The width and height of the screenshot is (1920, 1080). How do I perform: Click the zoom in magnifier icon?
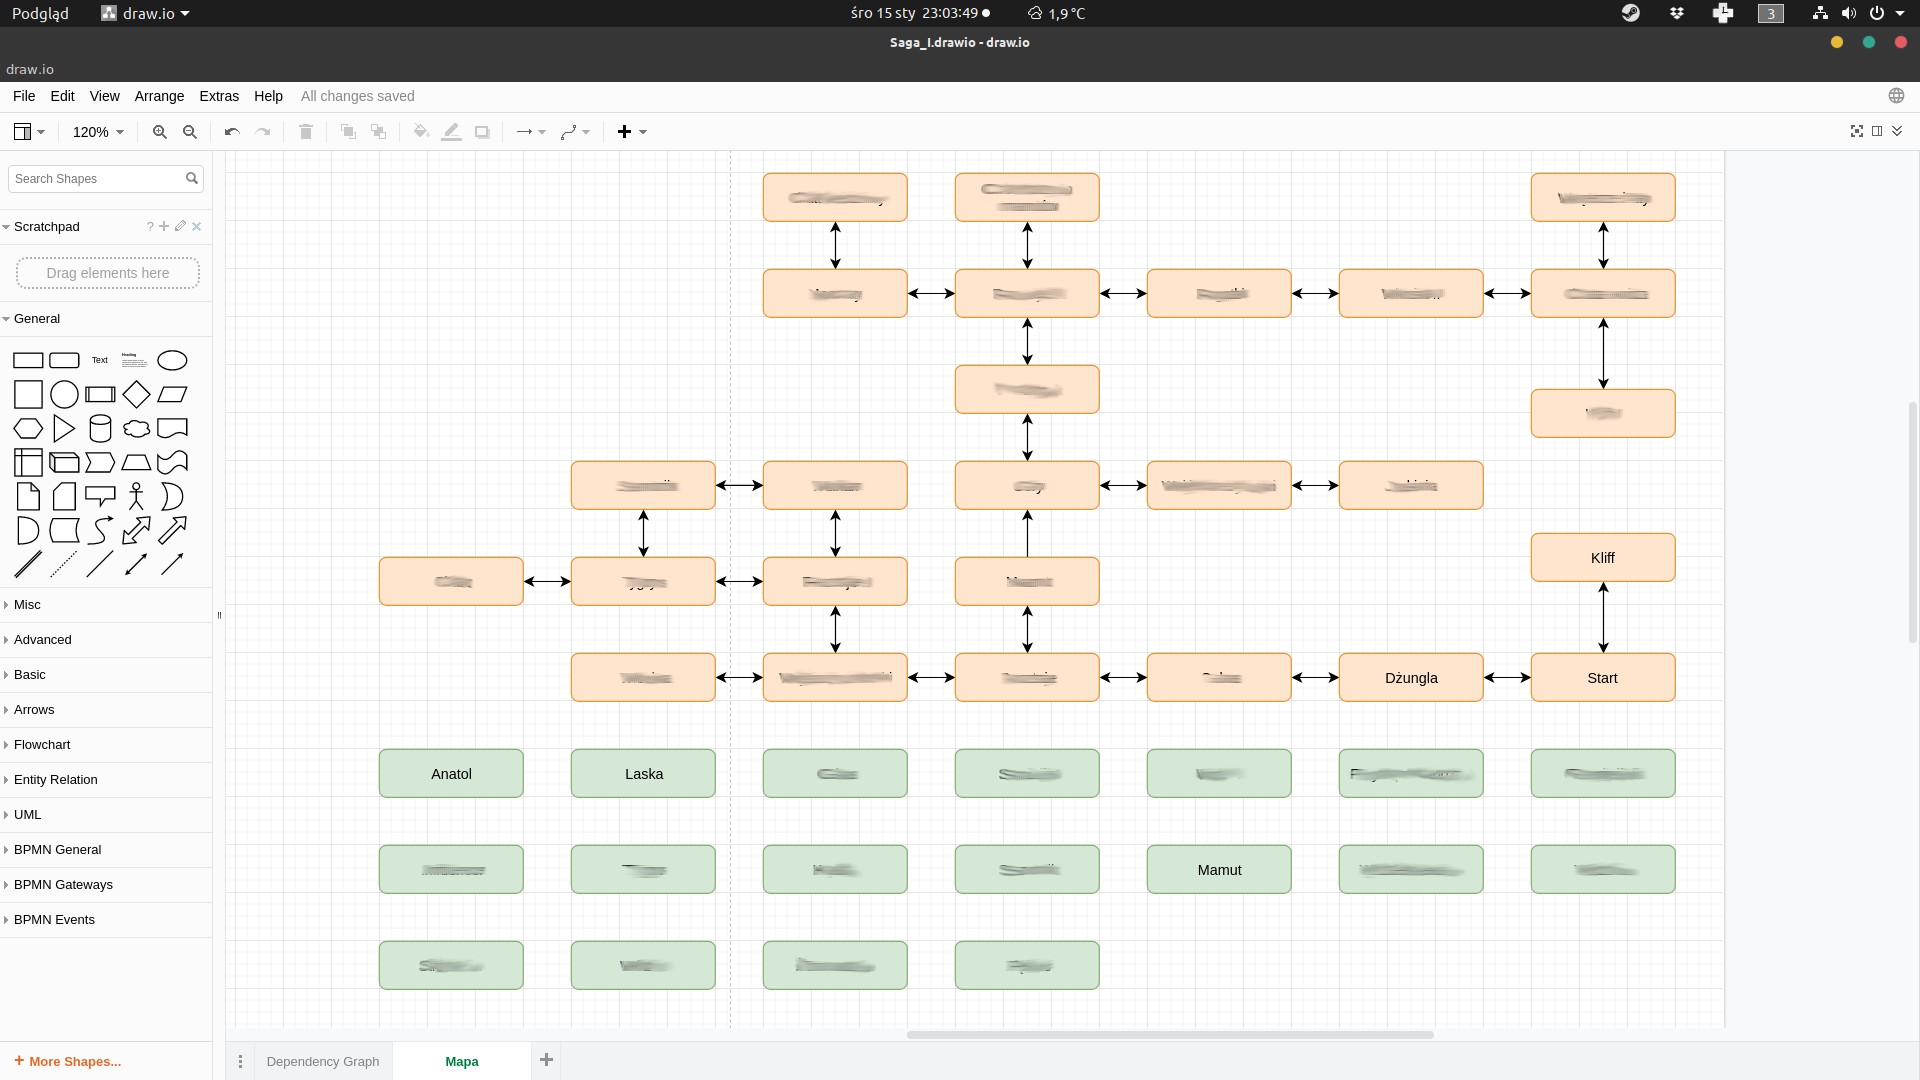click(159, 132)
